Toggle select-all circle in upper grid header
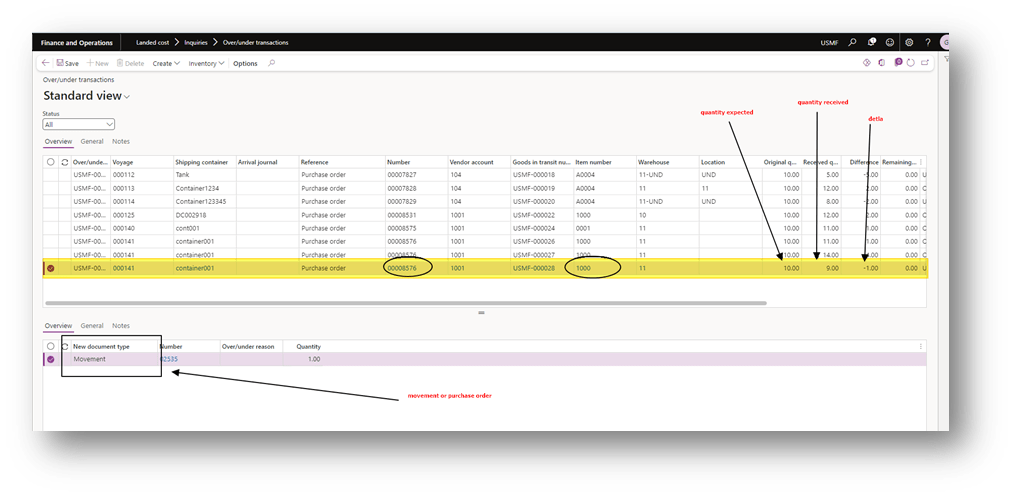This screenshot has width=1014, height=496. 50,162
